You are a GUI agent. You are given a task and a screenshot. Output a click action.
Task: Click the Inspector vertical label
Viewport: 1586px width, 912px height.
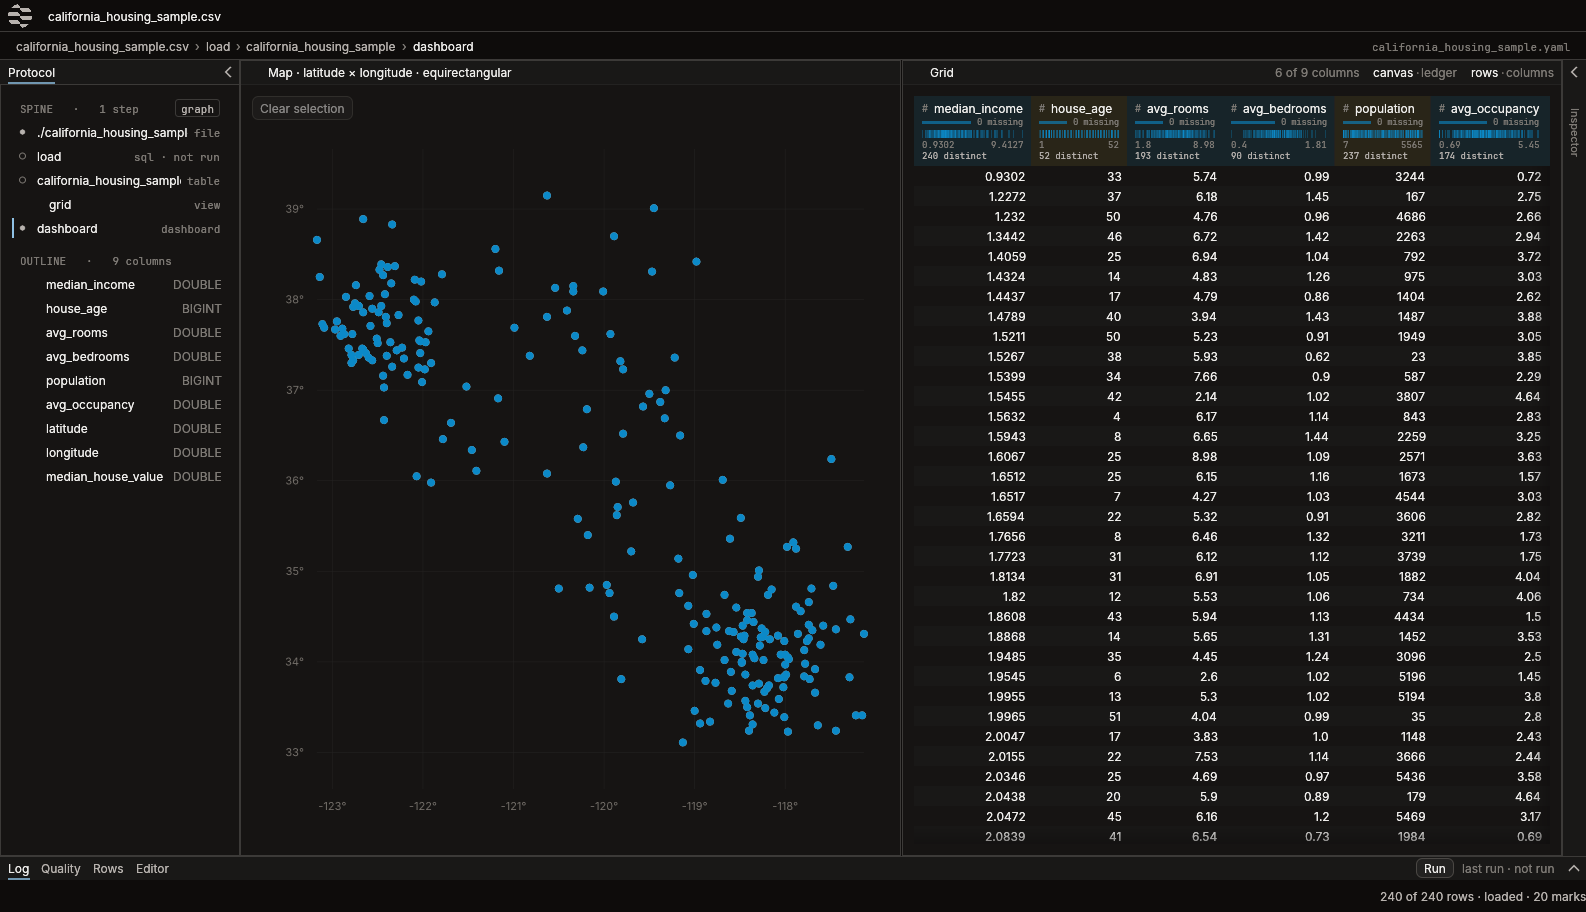pyautogui.click(x=1574, y=132)
